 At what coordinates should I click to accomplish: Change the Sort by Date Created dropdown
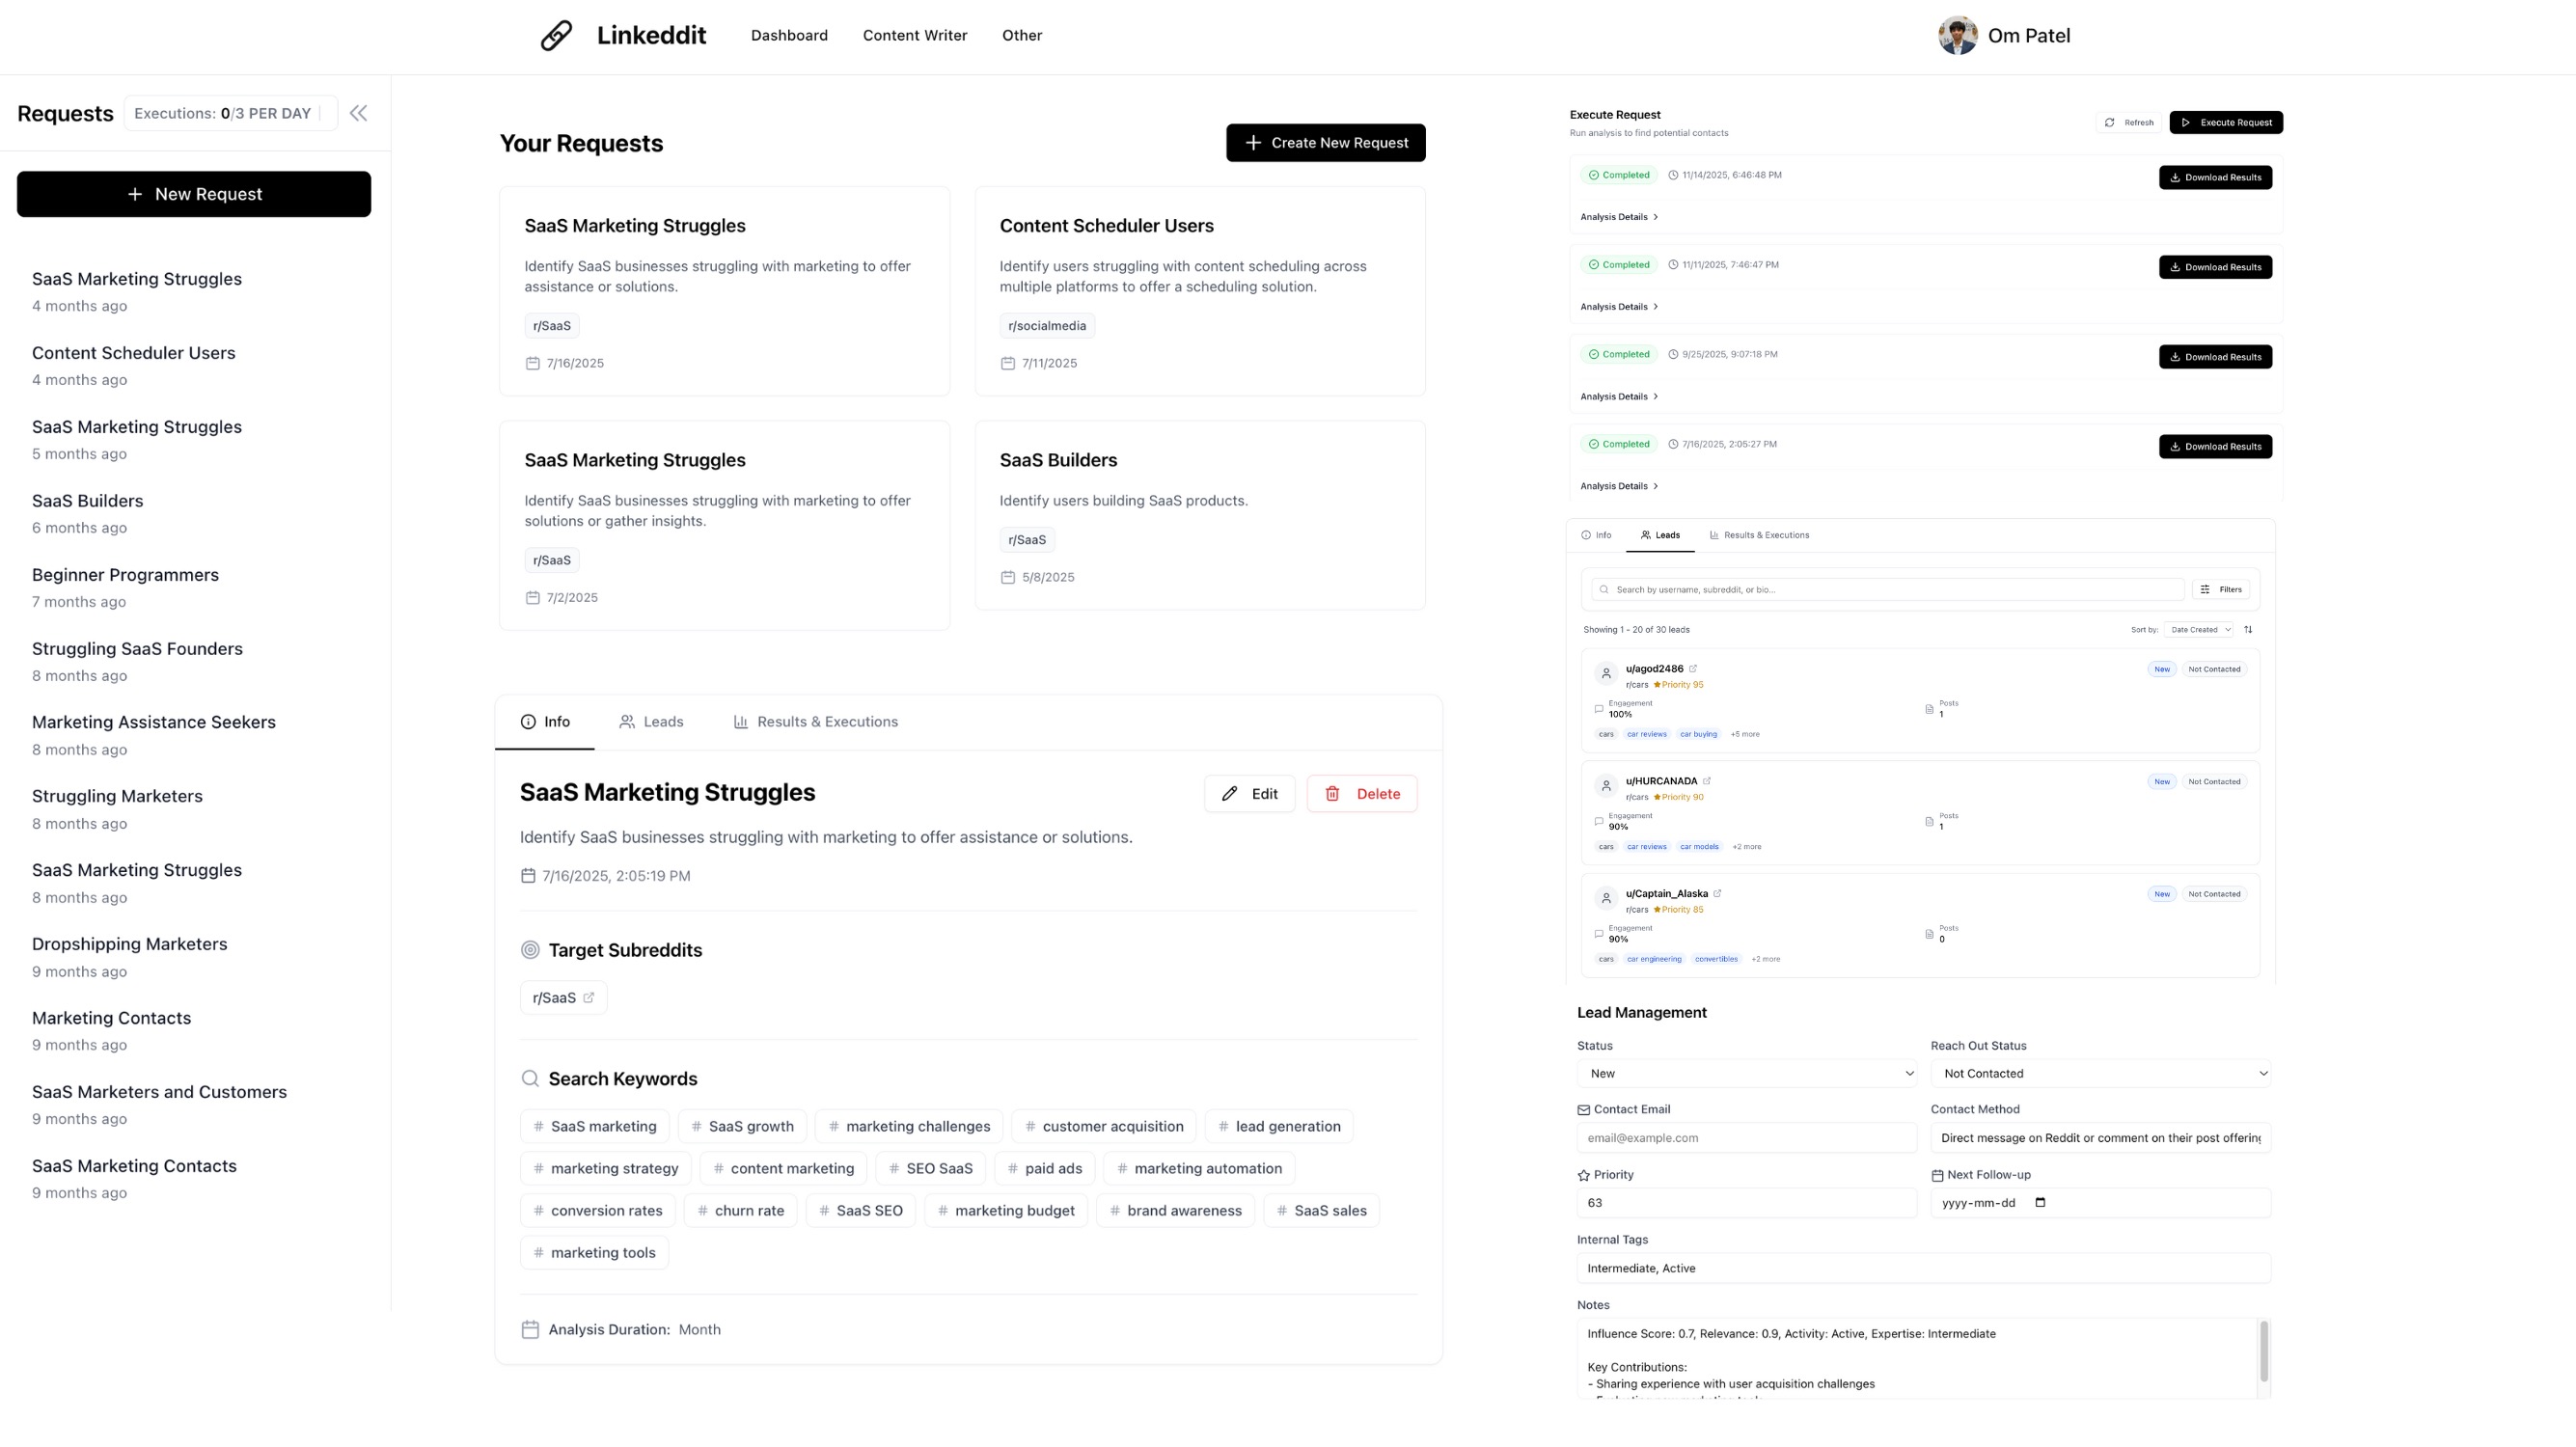[x=2197, y=629]
